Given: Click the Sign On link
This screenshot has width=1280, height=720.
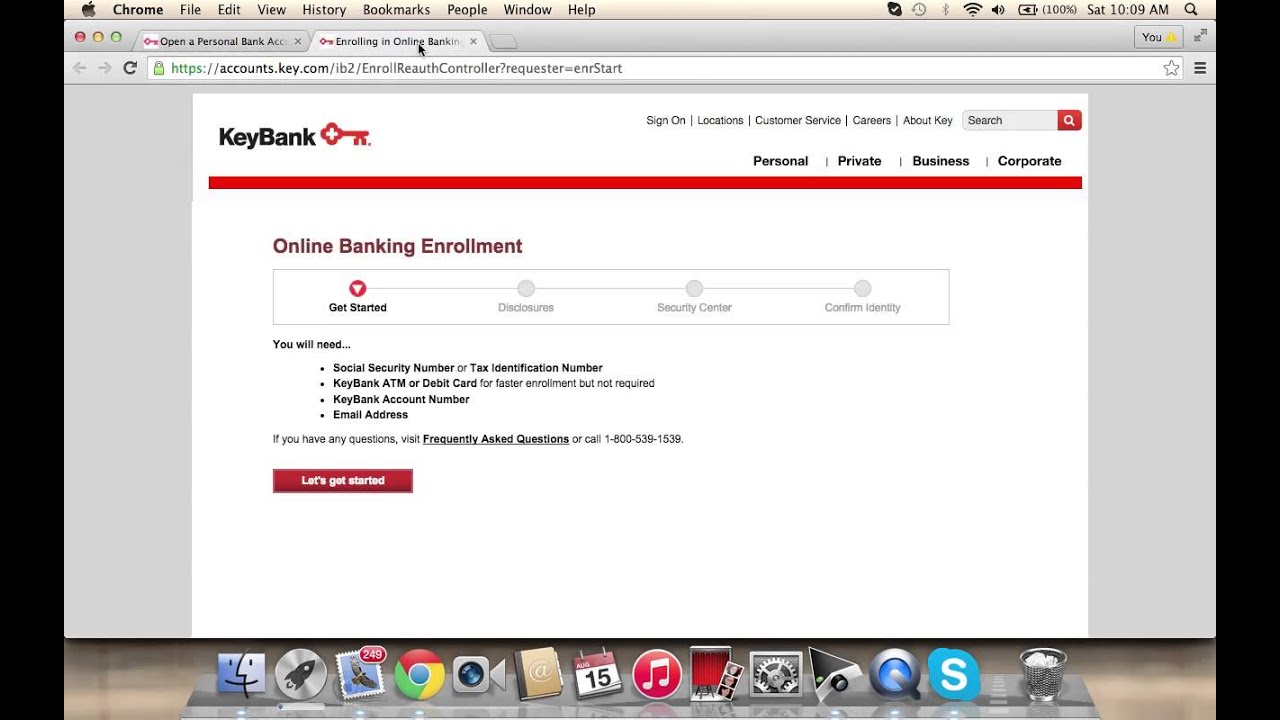Looking at the screenshot, I should pos(666,120).
